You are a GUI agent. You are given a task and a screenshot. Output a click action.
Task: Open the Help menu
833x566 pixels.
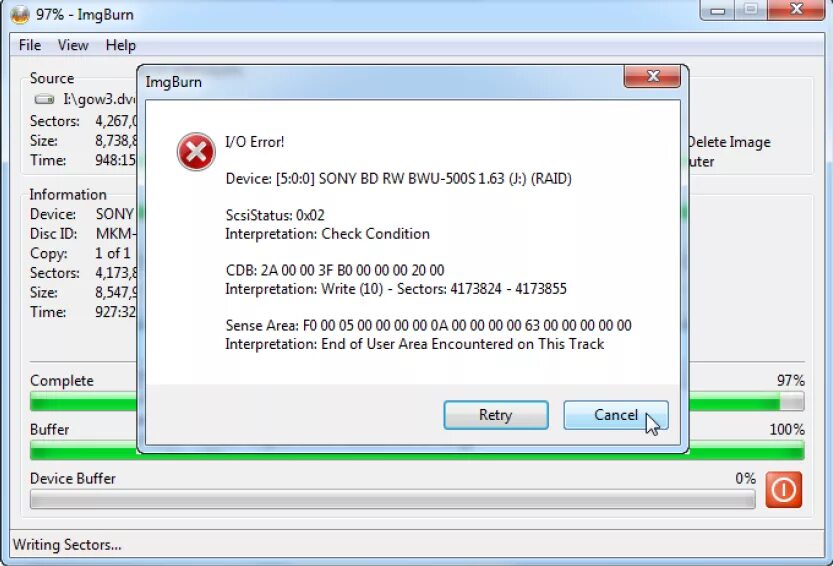(121, 45)
